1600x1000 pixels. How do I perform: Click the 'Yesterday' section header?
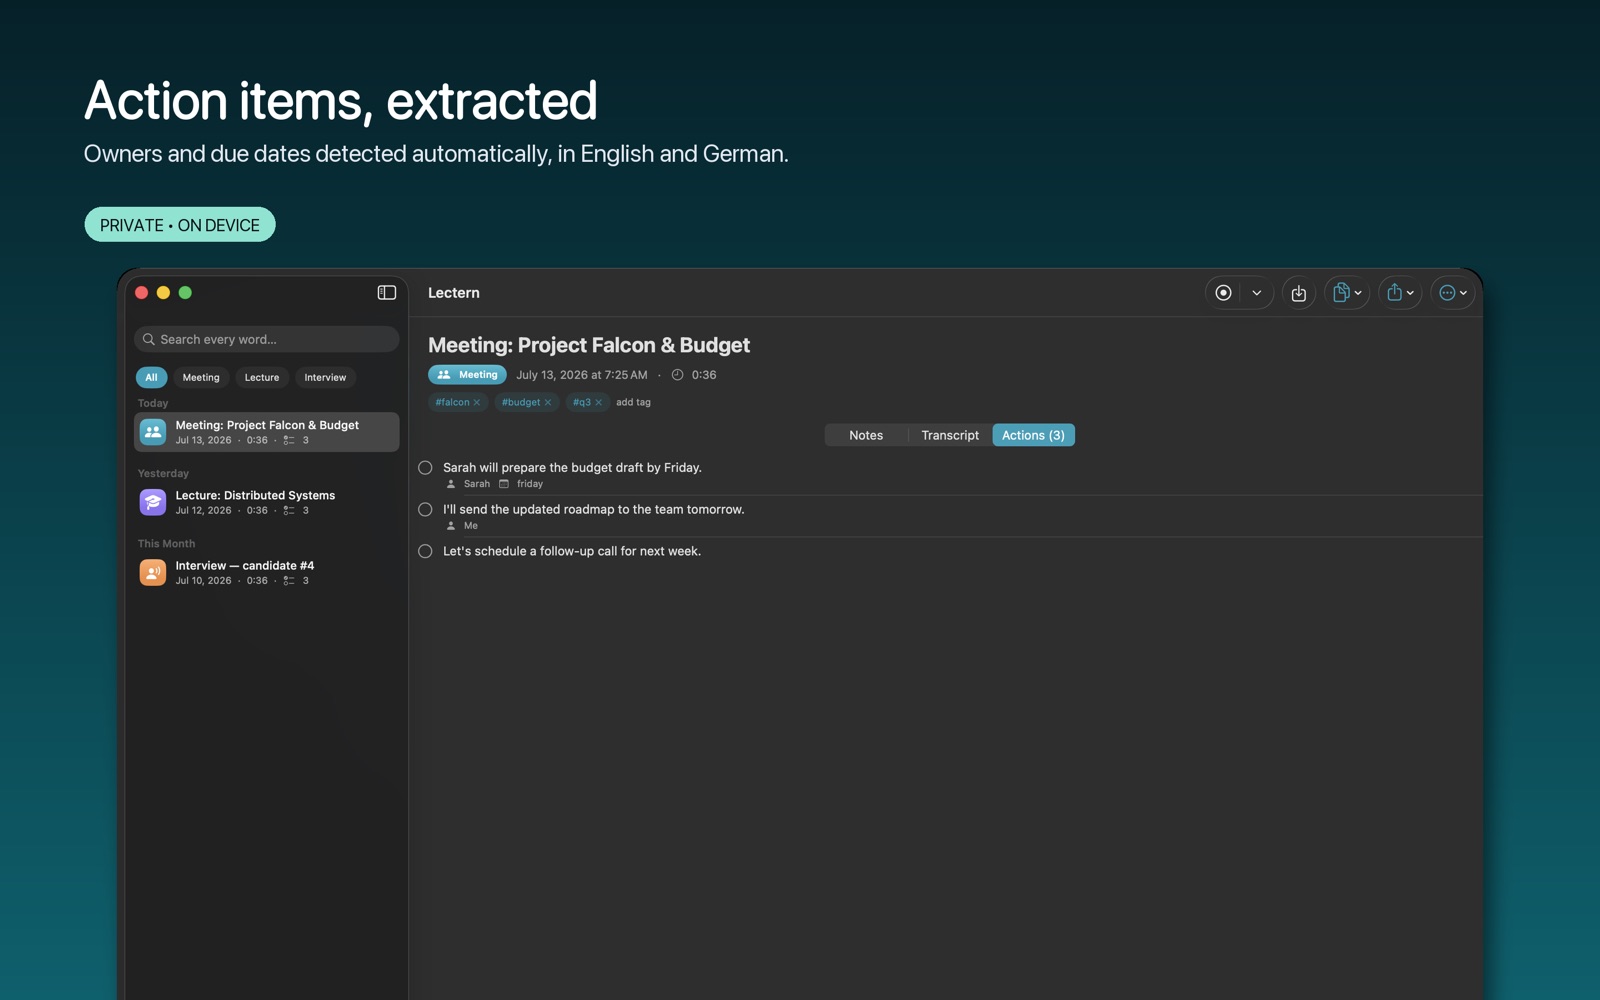coord(163,473)
